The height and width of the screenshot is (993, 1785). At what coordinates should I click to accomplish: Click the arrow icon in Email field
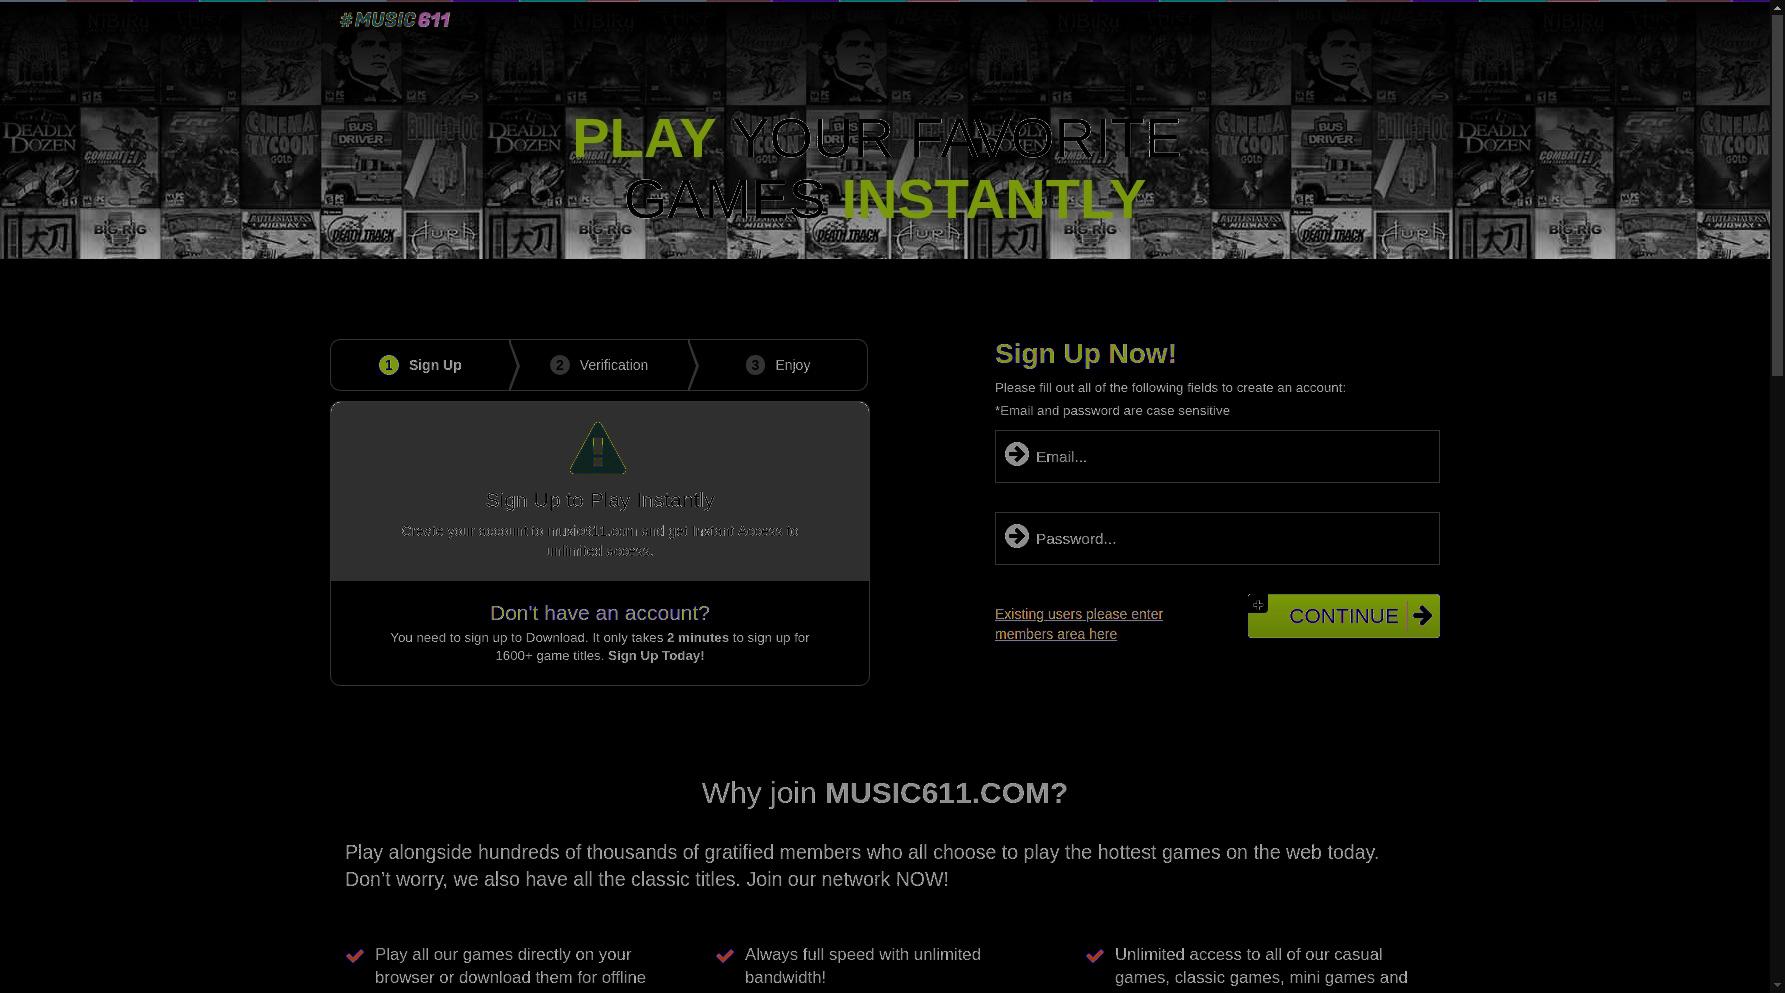[1017, 455]
